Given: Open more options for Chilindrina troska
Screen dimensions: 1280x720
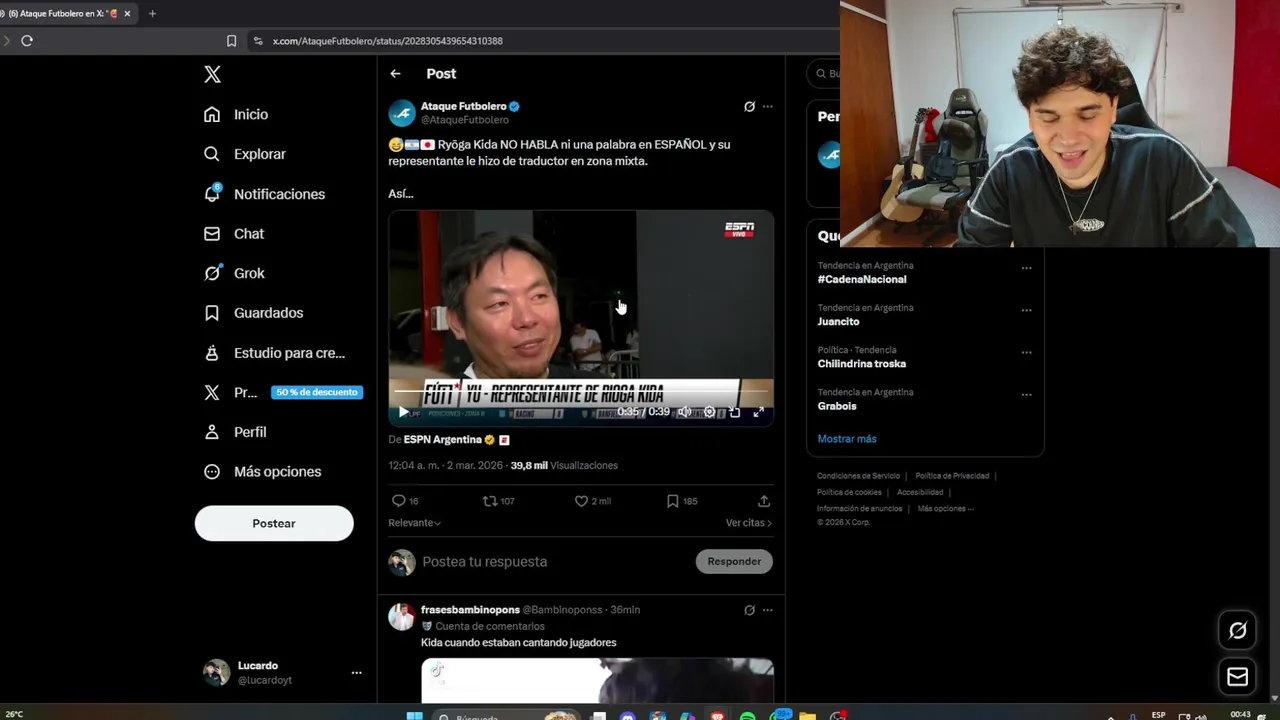Looking at the screenshot, I should [x=1026, y=352].
